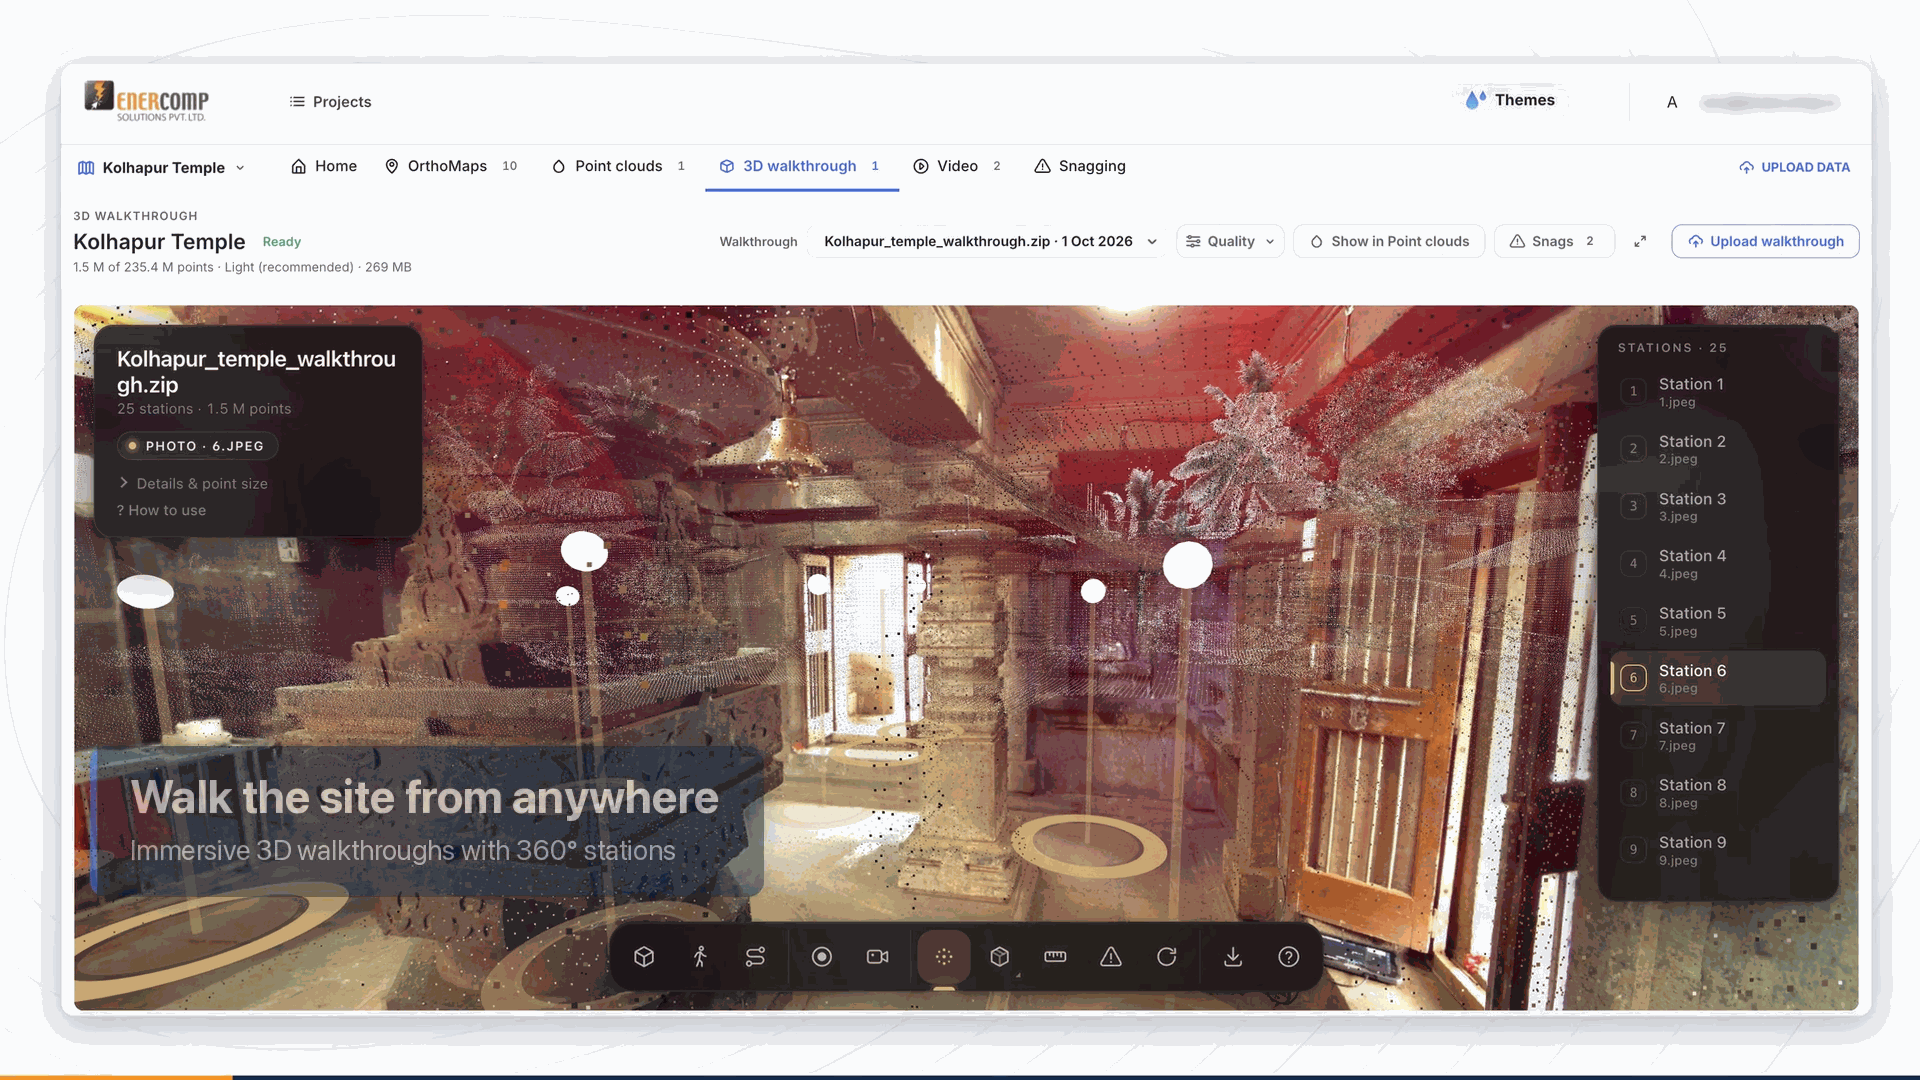
Task: Open the Snagging tab
Action: [1080, 166]
